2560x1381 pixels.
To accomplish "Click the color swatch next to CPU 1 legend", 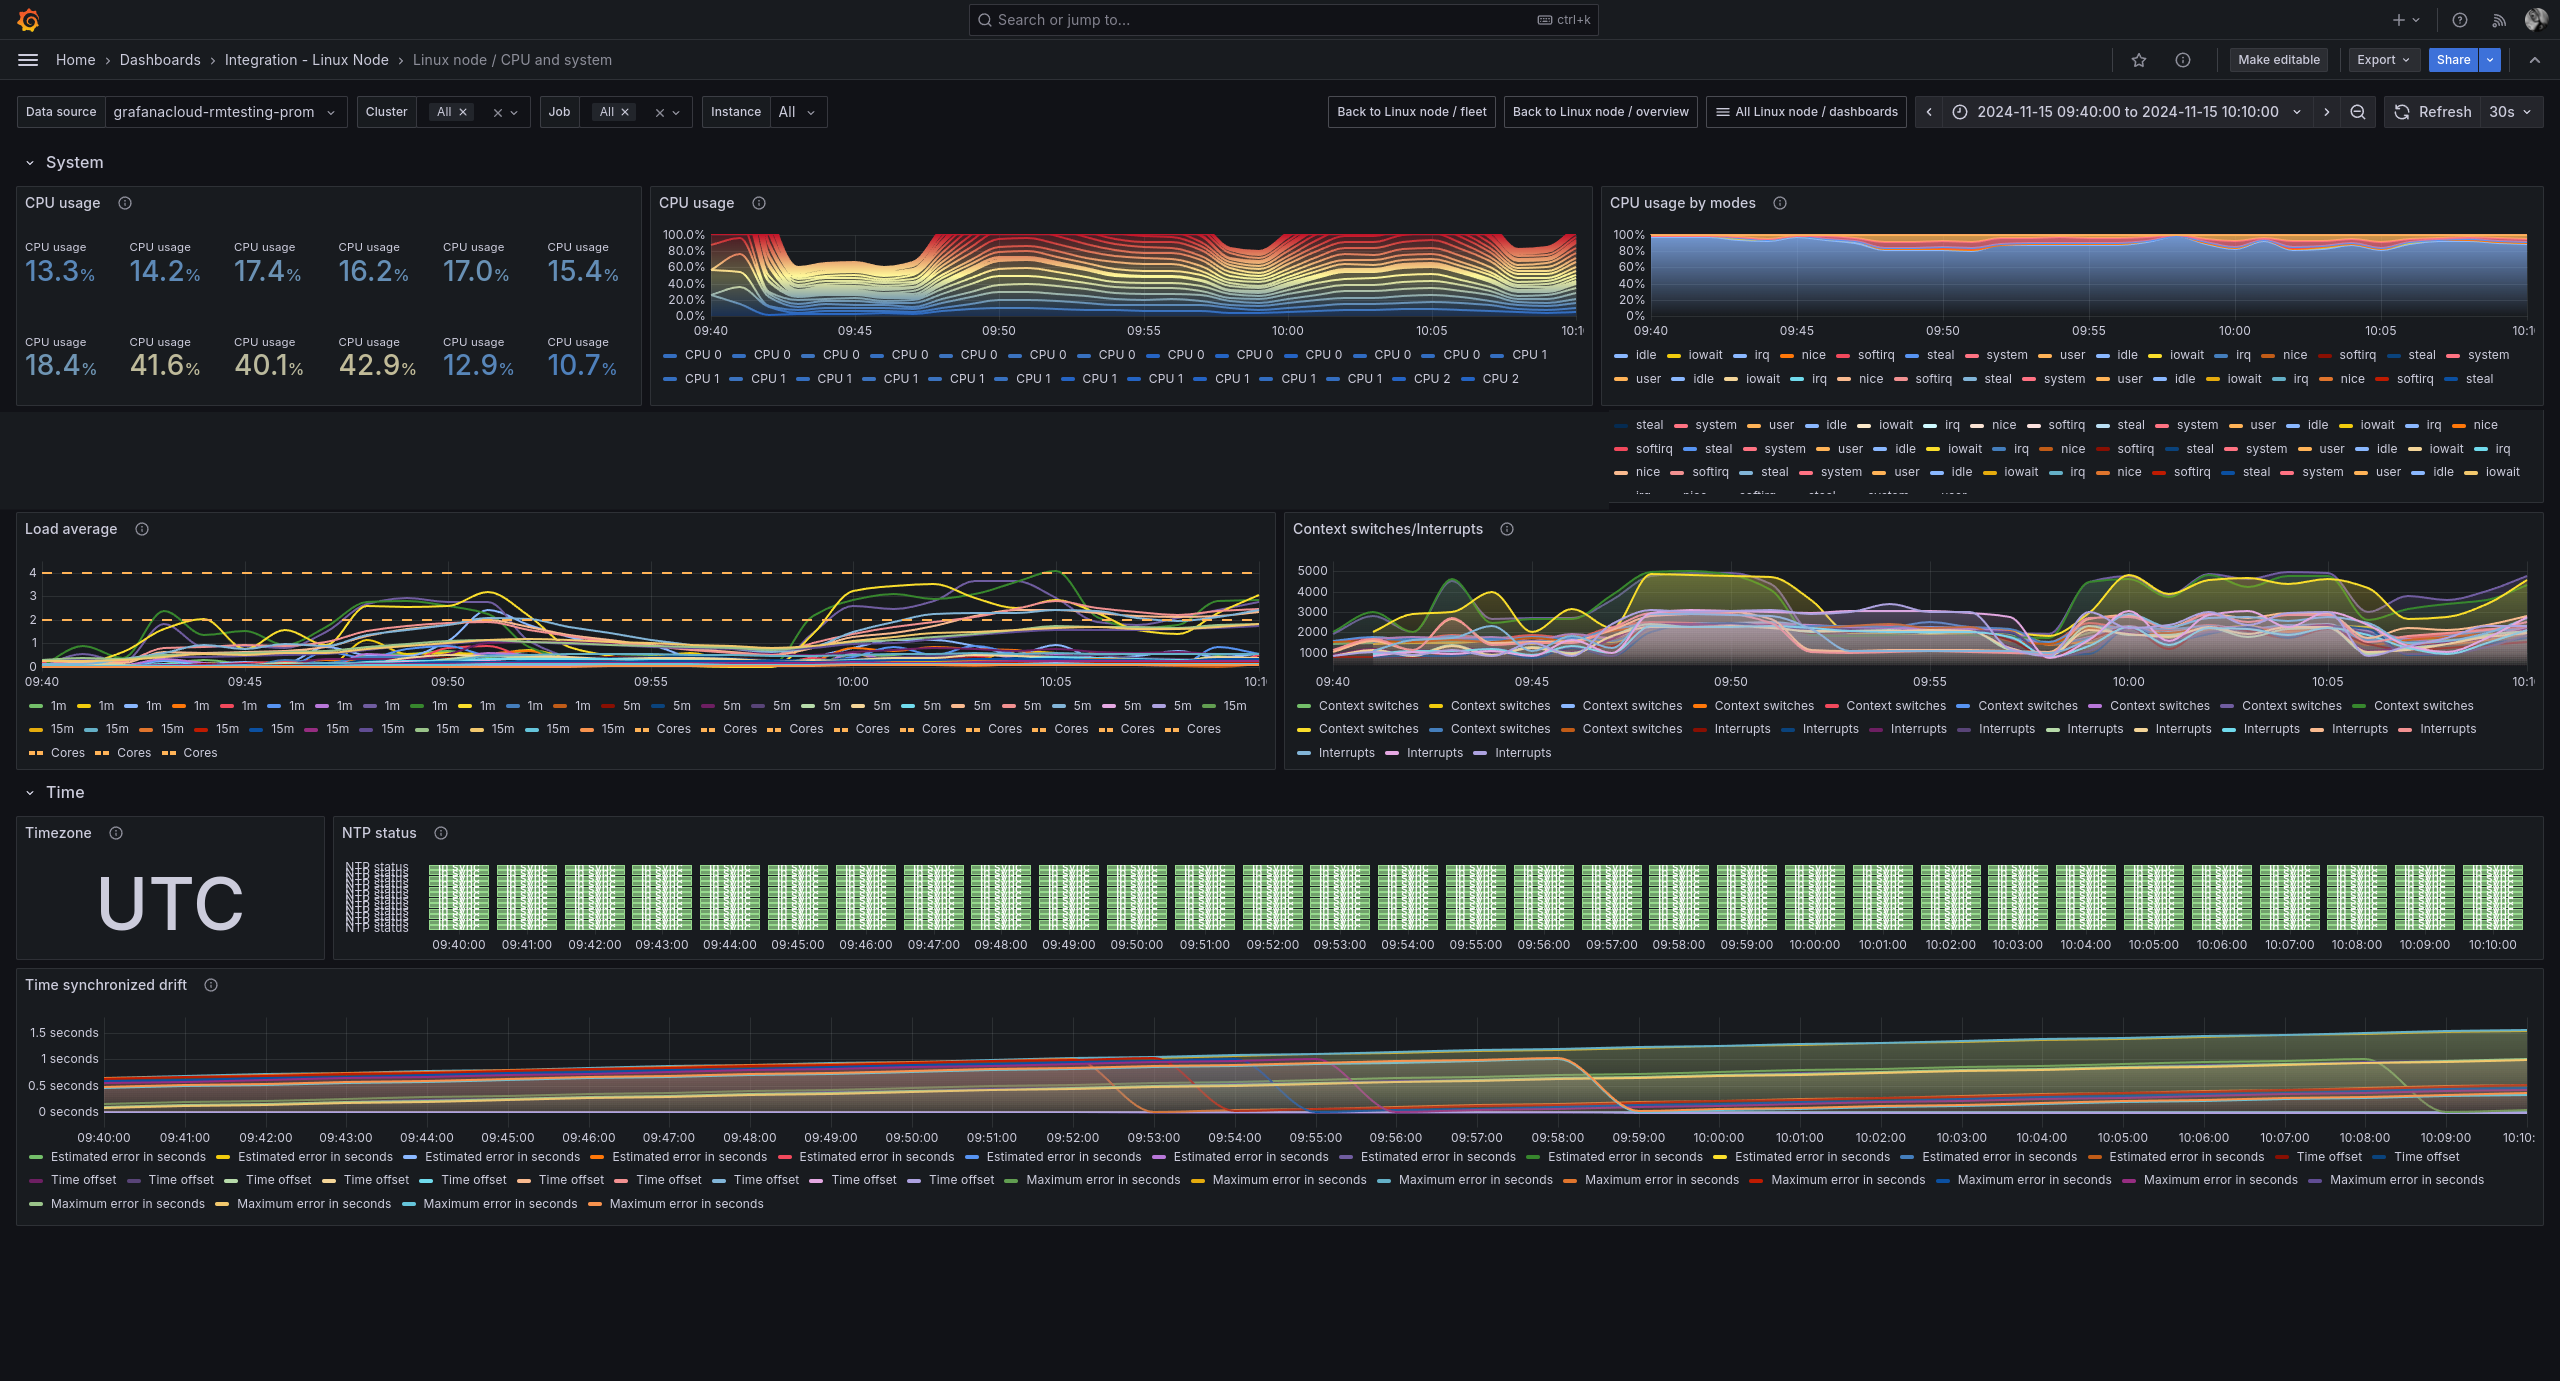I will click(x=672, y=379).
